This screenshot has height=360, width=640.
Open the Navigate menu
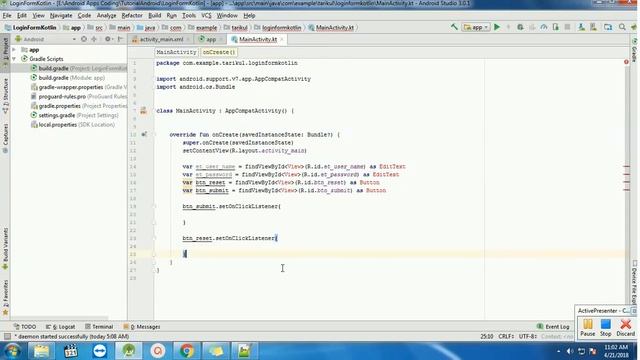61,16
